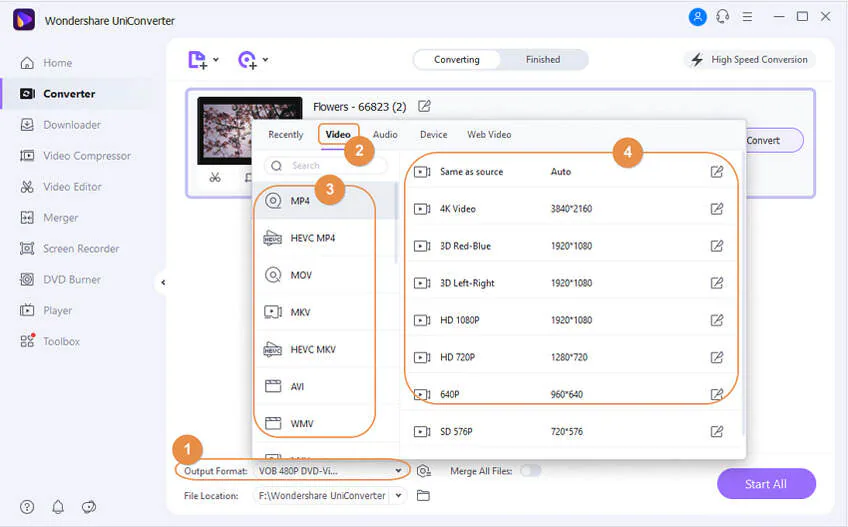Click the format Search field
This screenshot has height=527, width=848.
point(326,166)
